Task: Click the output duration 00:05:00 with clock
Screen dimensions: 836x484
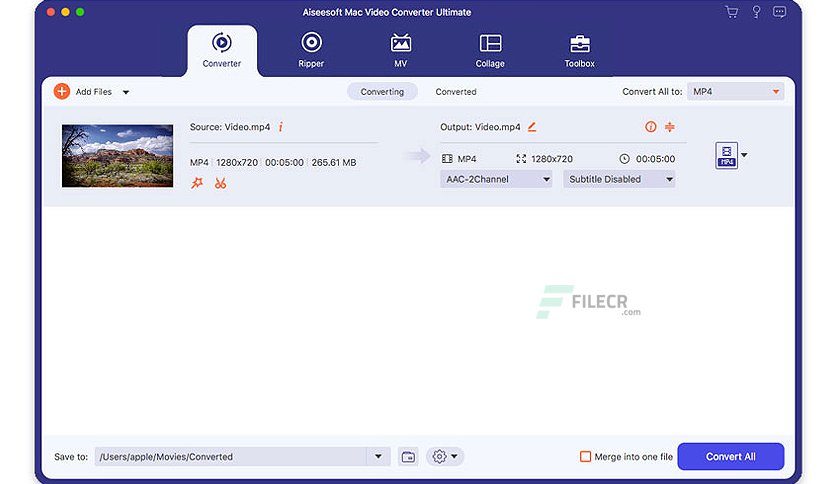Action: pyautogui.click(x=647, y=159)
